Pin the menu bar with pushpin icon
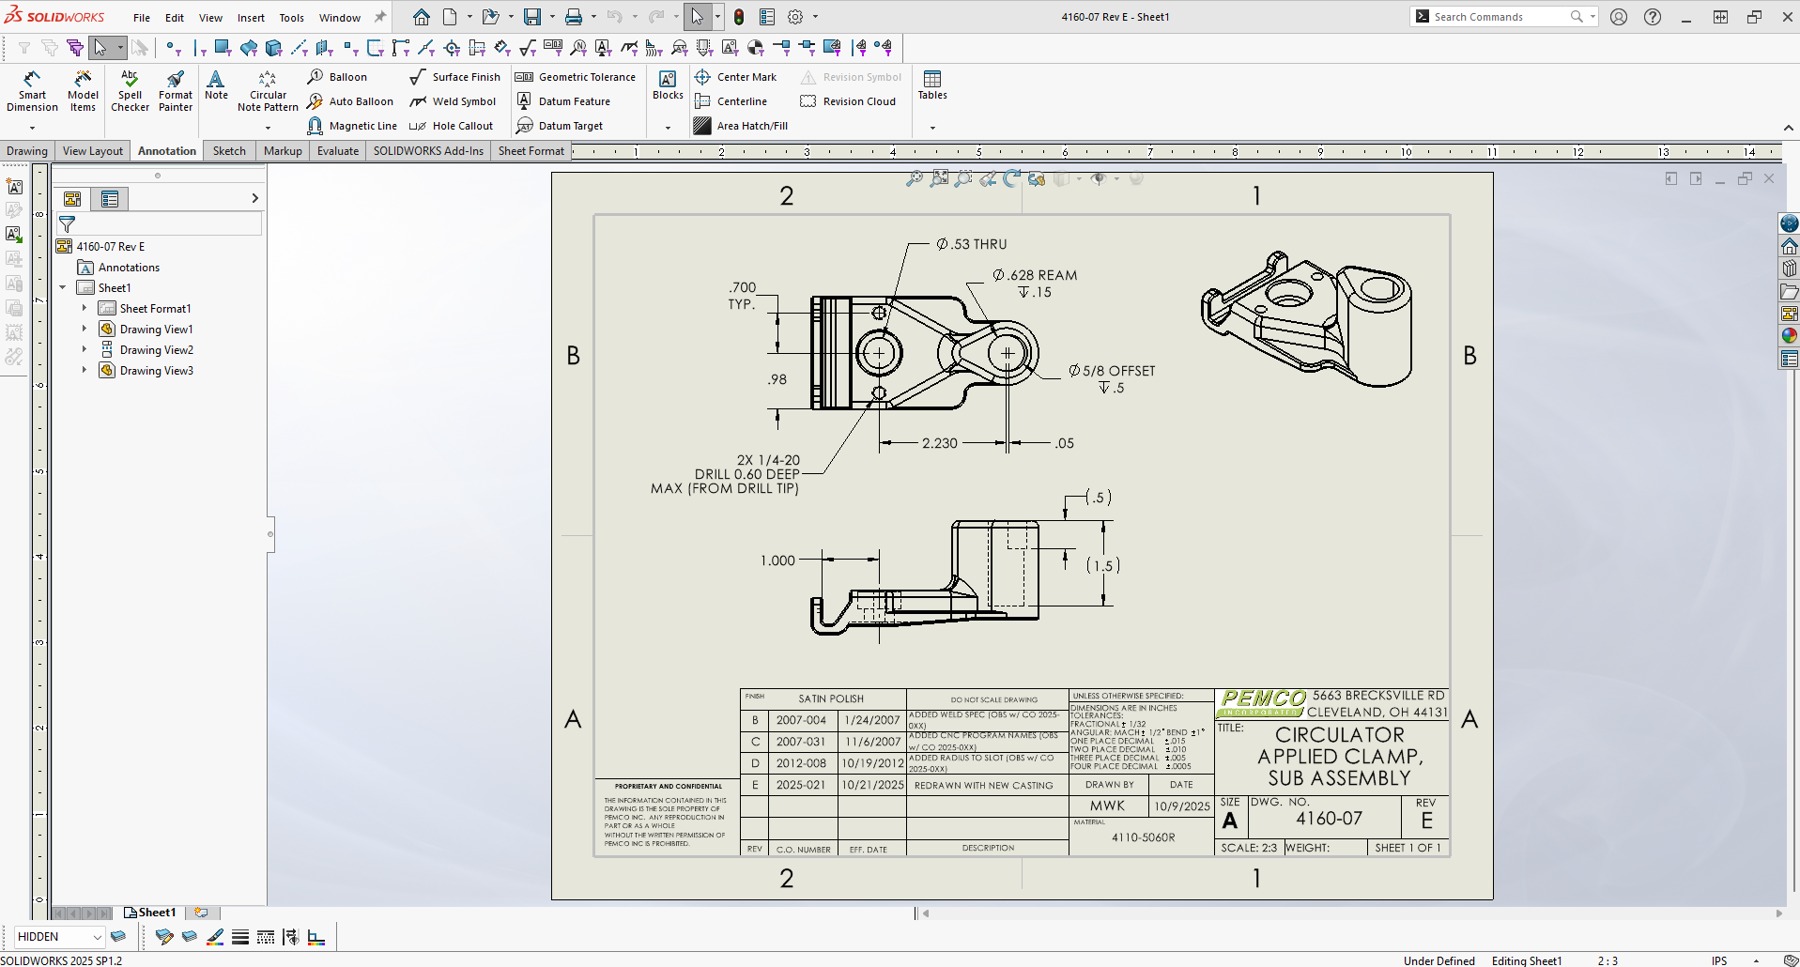The width and height of the screenshot is (1800, 967). 380,17
